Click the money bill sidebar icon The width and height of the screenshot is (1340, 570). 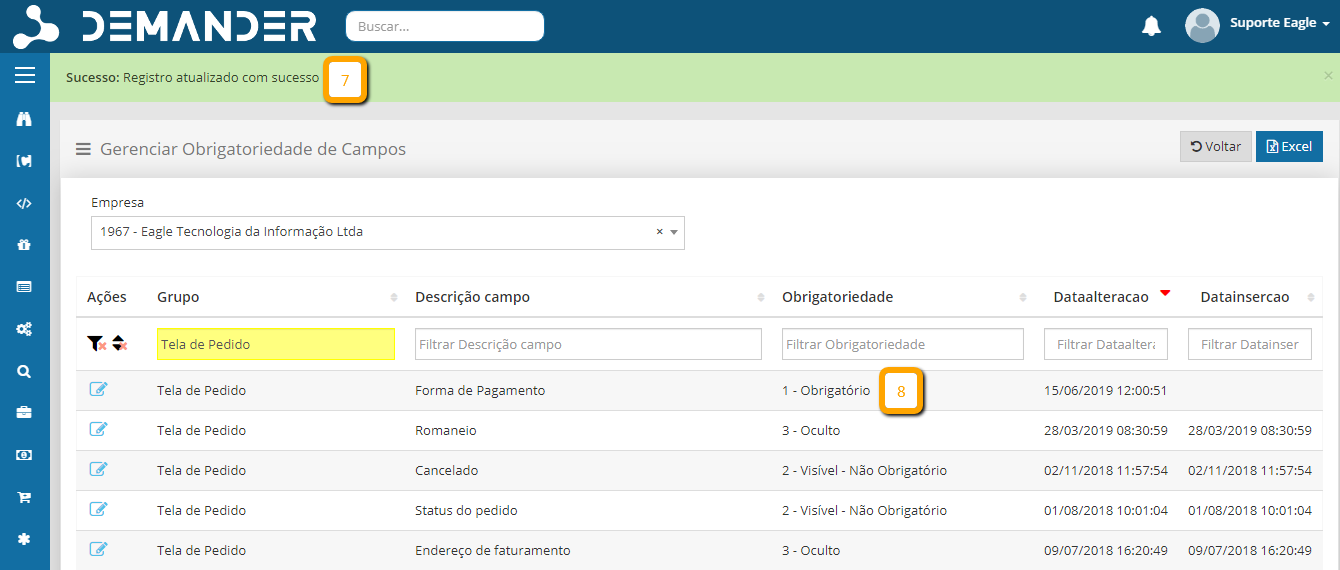(x=25, y=455)
